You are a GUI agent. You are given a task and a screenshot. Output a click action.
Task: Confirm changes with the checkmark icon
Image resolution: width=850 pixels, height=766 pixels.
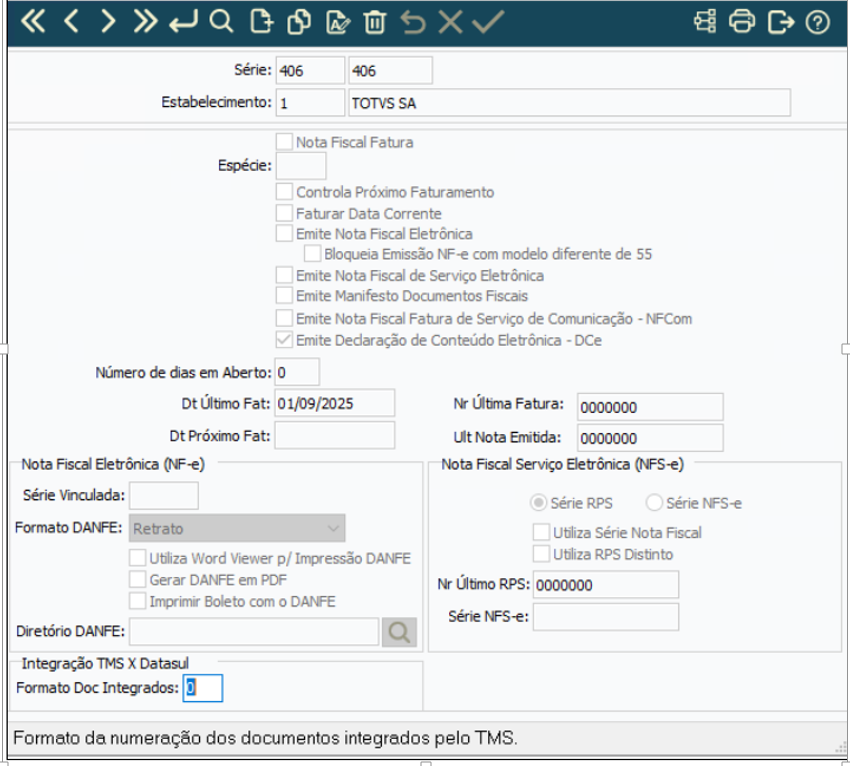(x=488, y=22)
